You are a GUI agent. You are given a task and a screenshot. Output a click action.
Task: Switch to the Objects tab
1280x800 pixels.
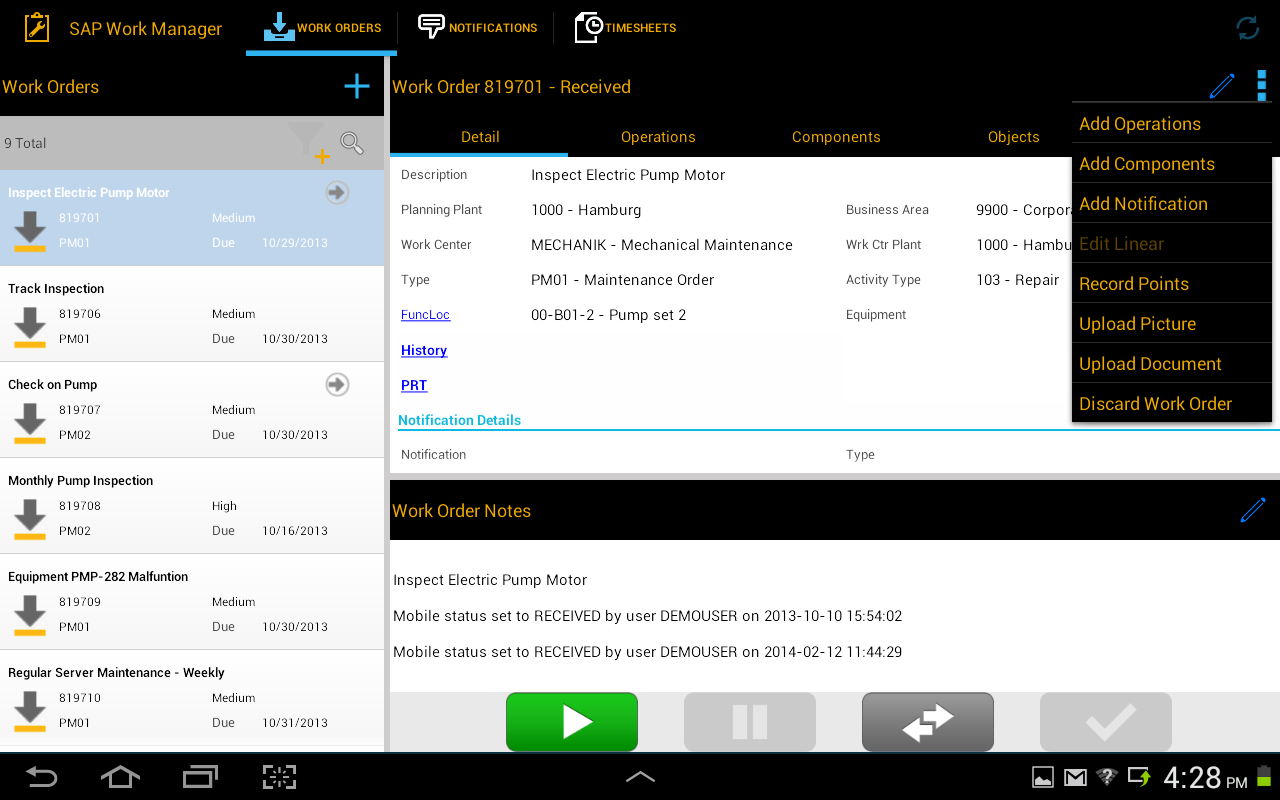(x=1014, y=137)
